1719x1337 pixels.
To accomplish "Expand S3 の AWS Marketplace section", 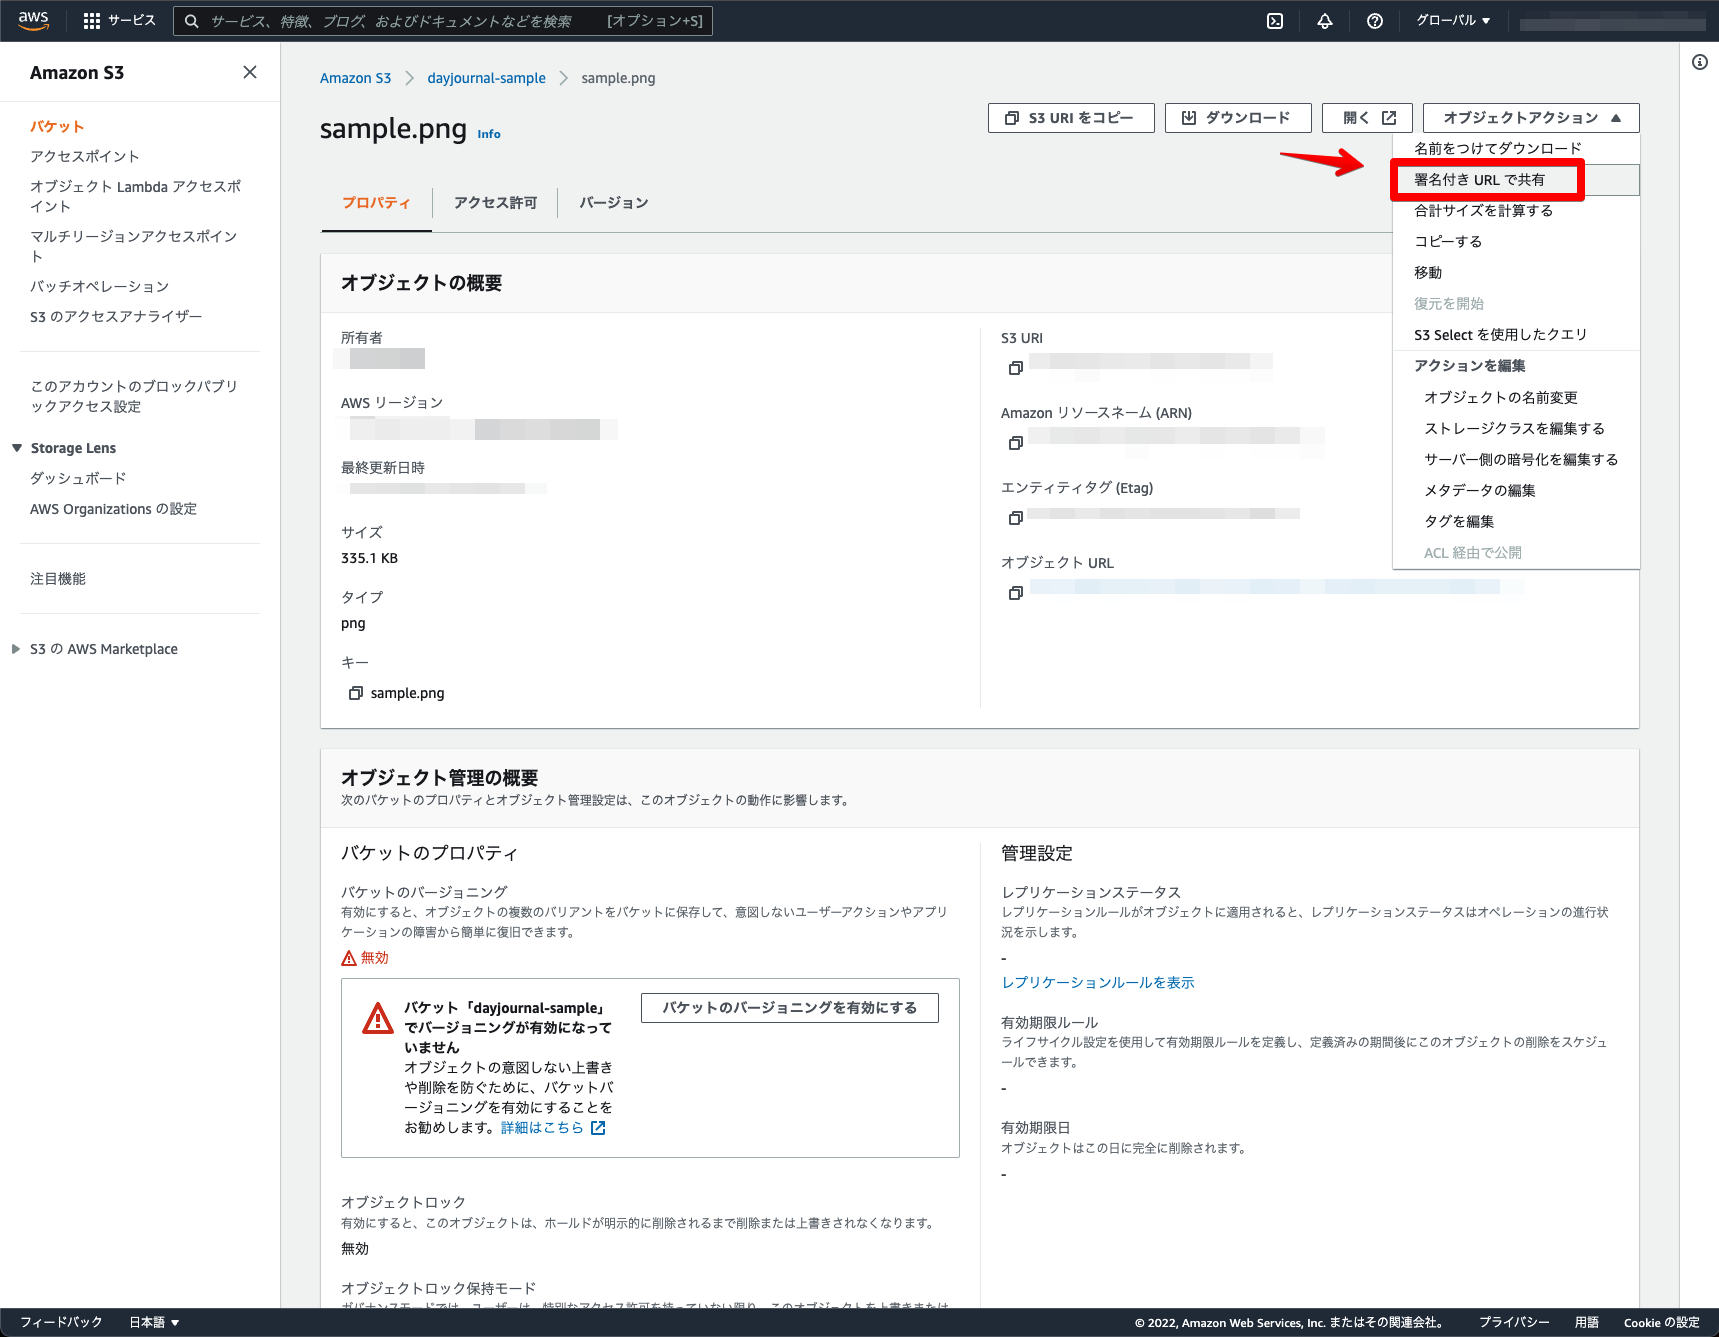I will point(16,649).
